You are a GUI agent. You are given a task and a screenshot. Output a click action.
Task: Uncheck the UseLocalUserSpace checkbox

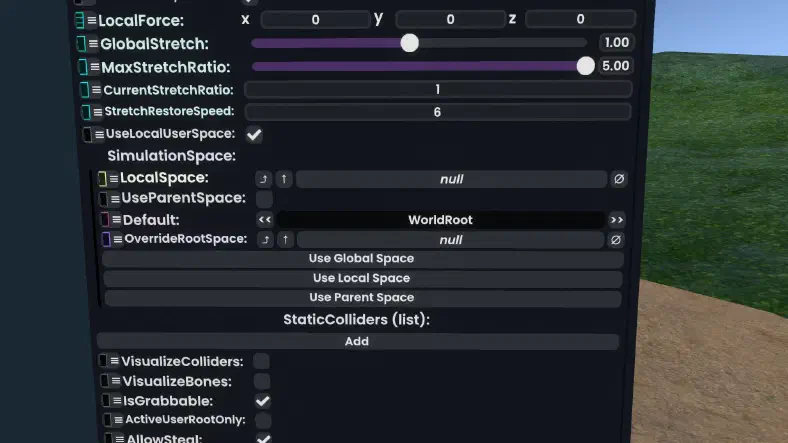point(254,134)
